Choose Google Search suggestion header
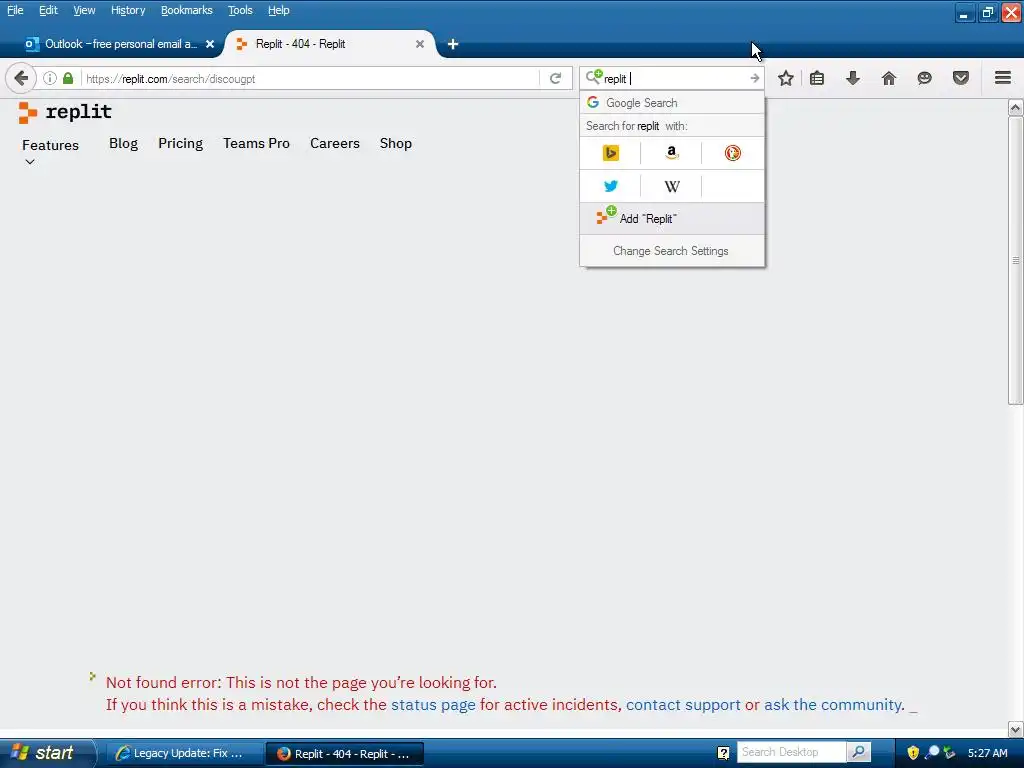The width and height of the screenshot is (1024, 768). [671, 103]
